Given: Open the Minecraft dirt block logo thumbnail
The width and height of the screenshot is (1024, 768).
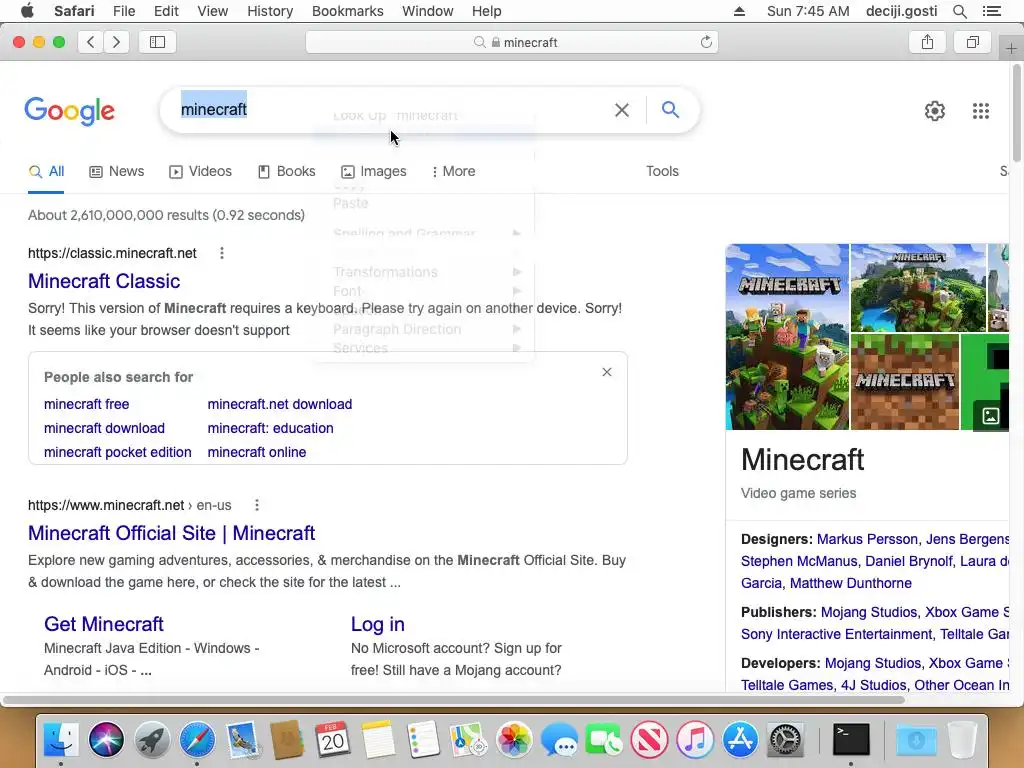Looking at the screenshot, I should coord(904,382).
